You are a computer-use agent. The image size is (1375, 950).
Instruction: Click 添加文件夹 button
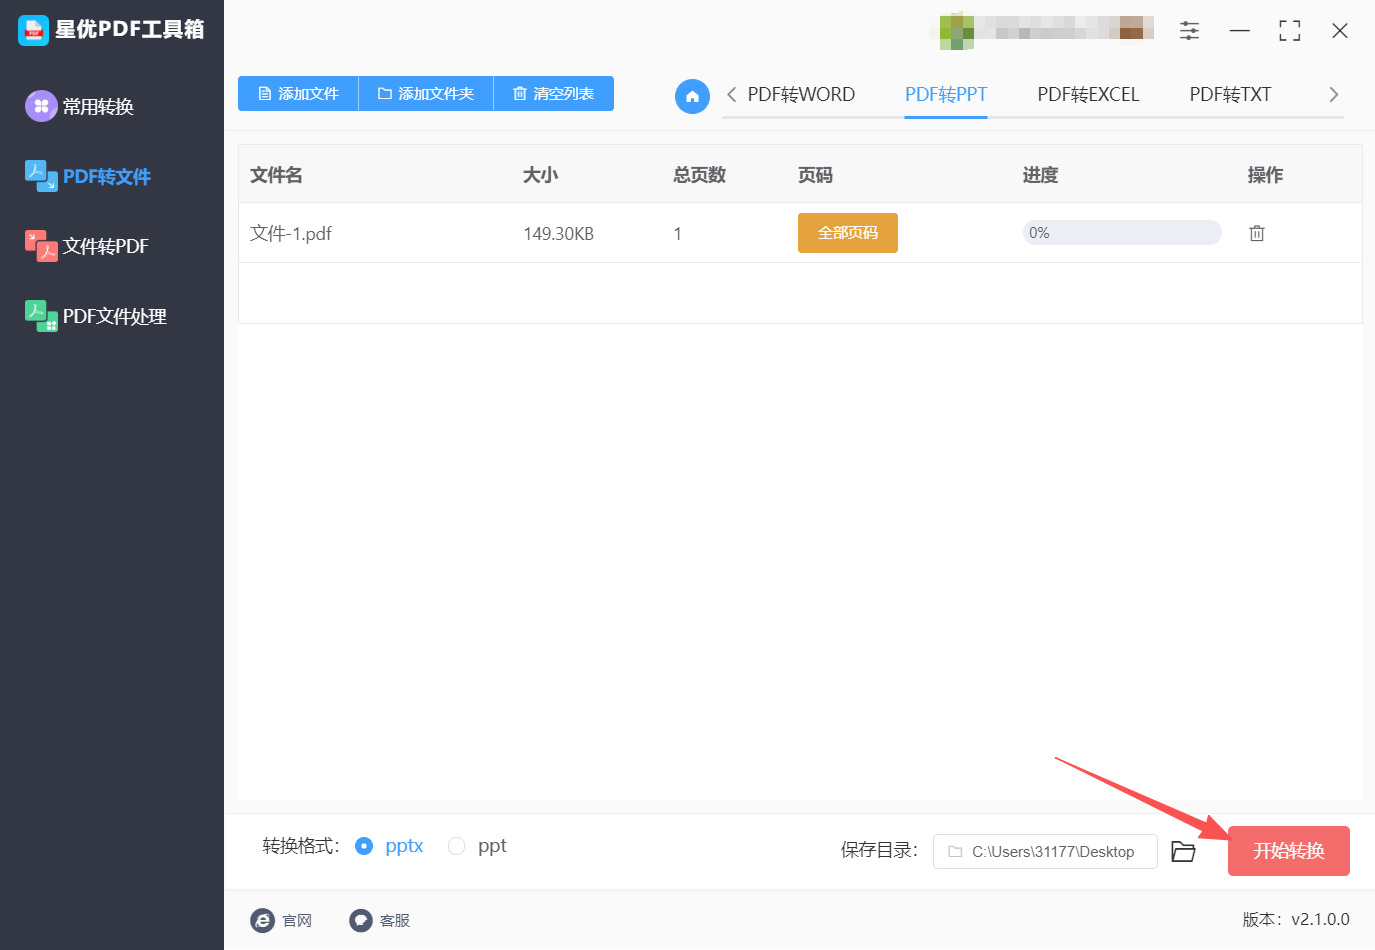click(x=426, y=94)
